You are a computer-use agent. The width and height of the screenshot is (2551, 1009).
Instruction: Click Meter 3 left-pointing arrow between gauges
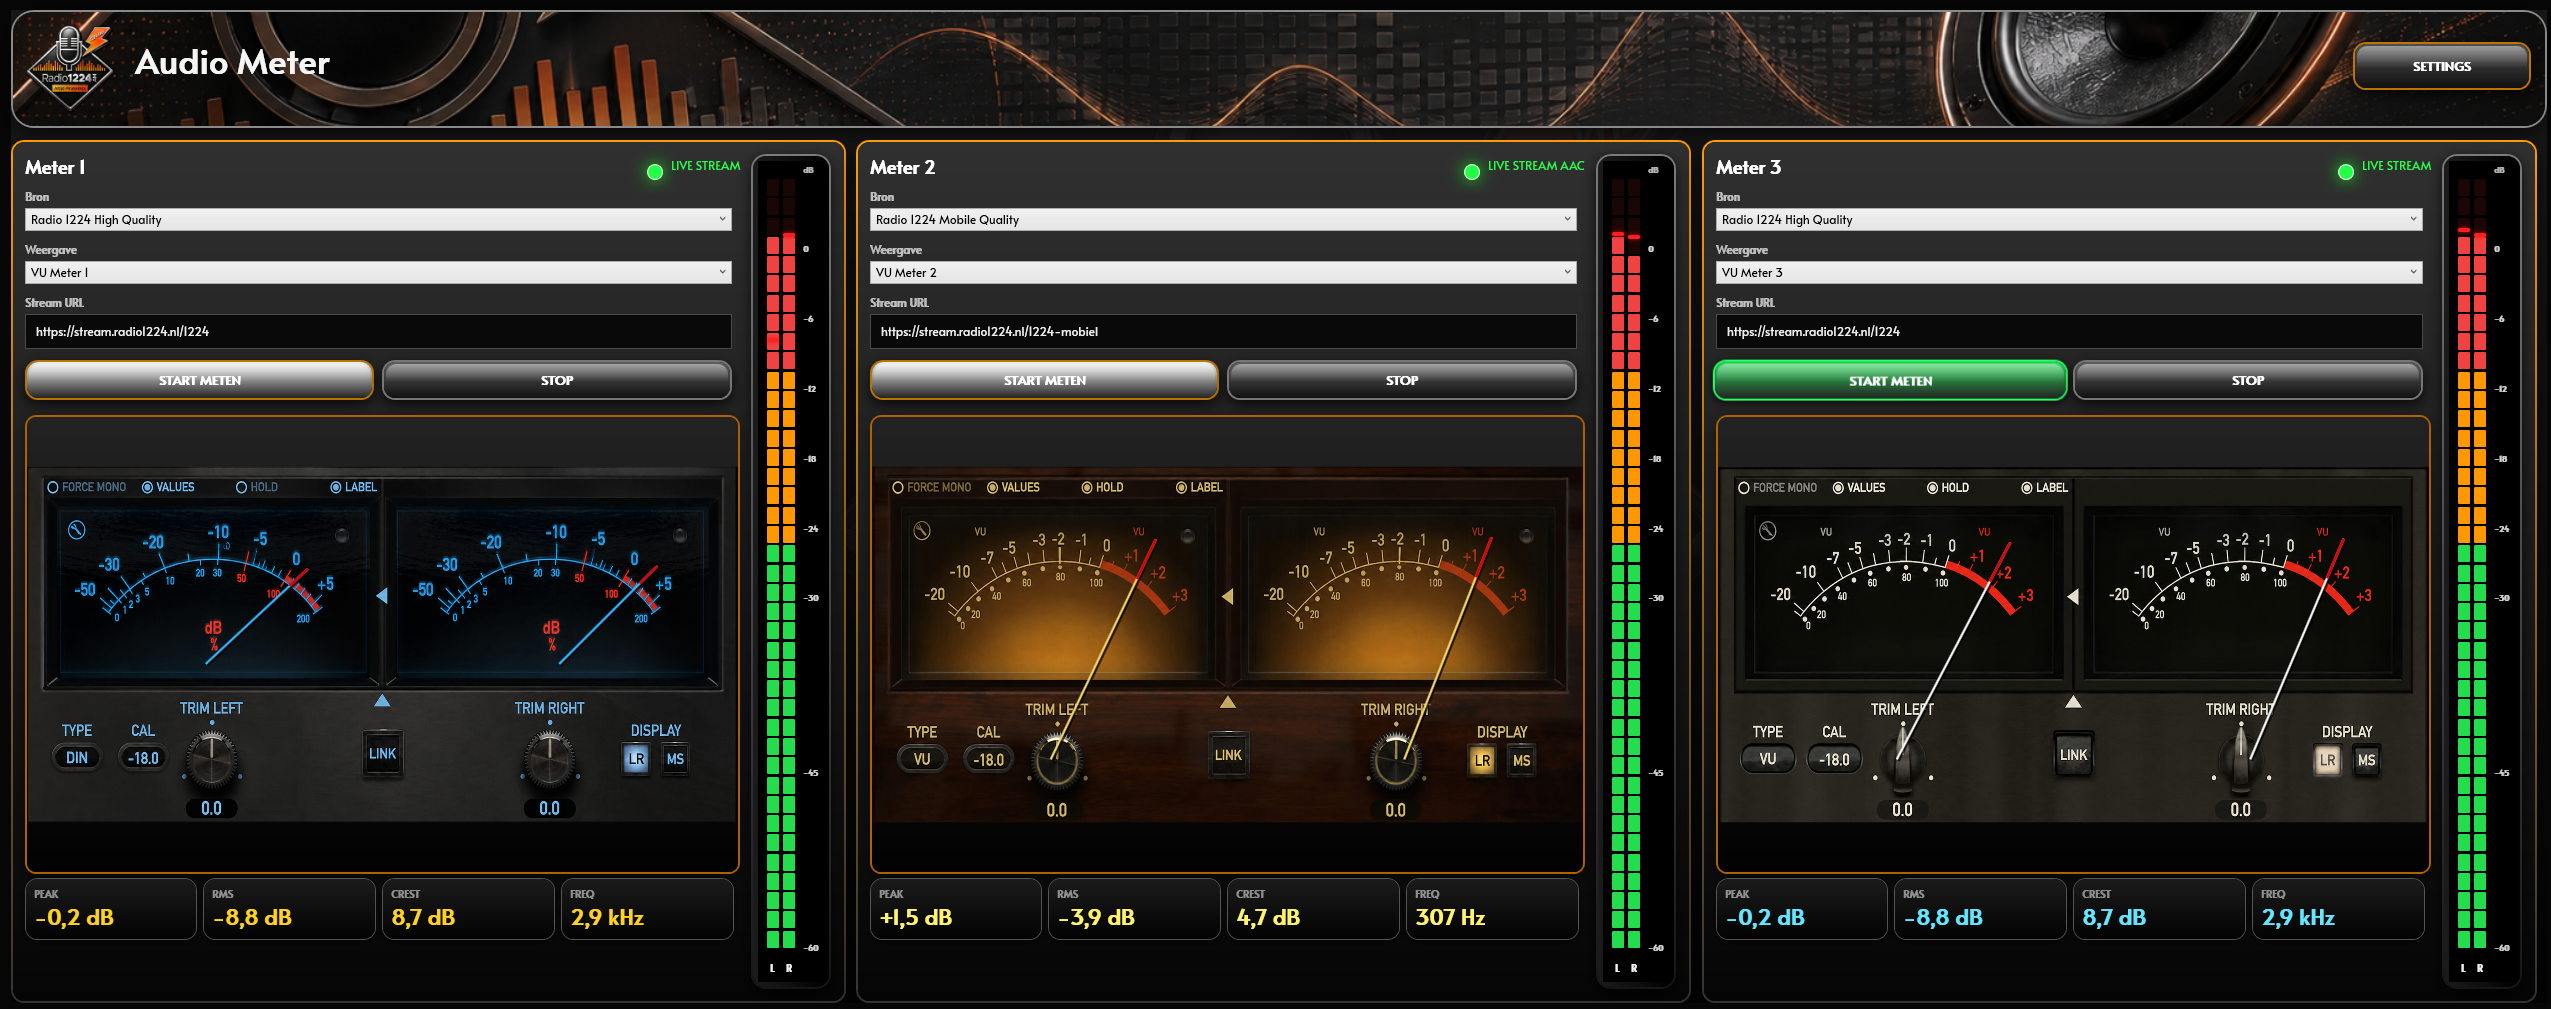tap(2073, 596)
